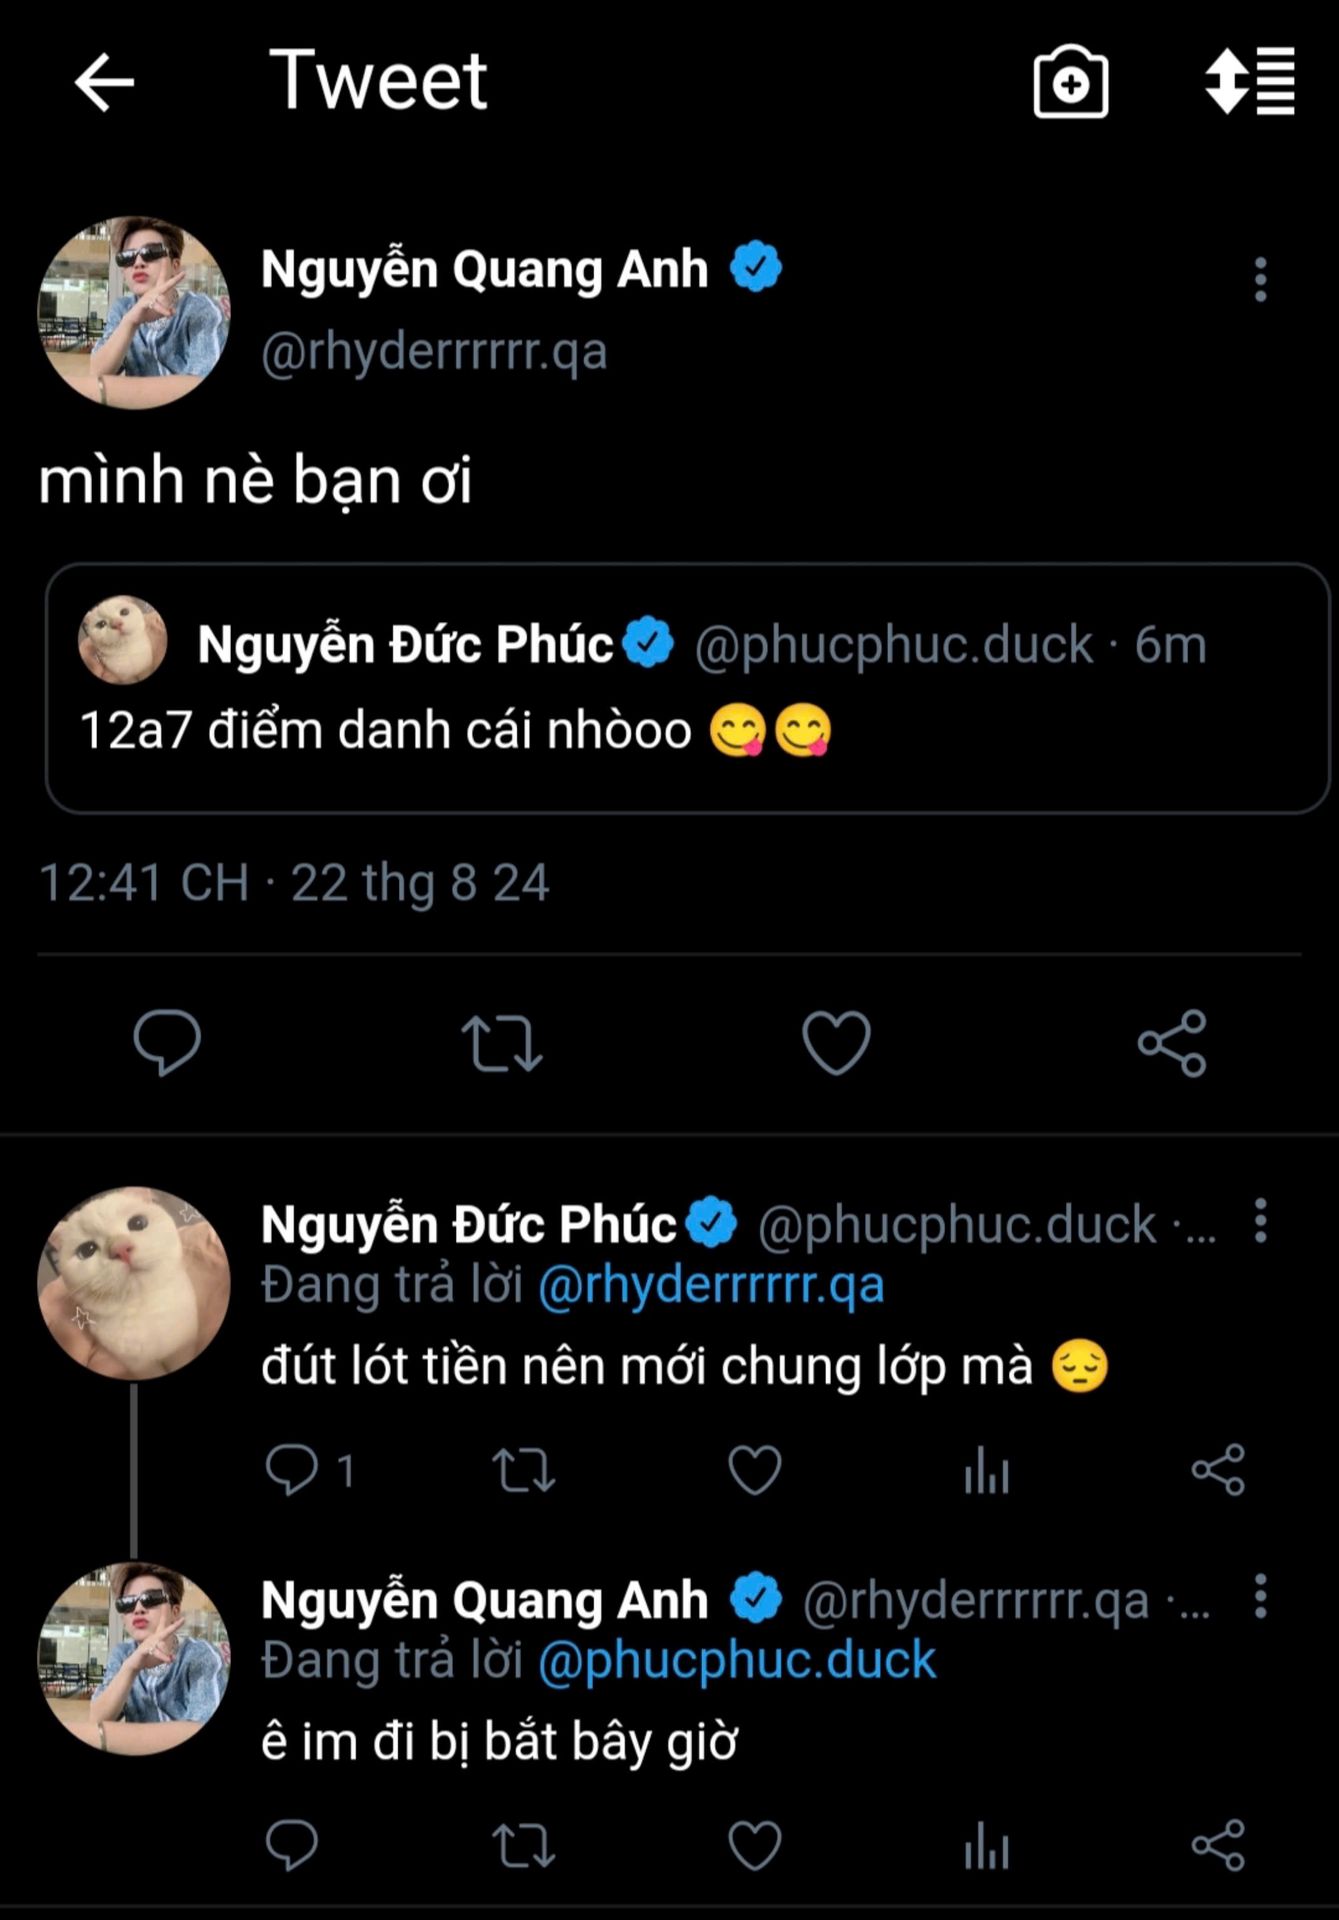The height and width of the screenshot is (1920, 1339).
Task: Tap the sort replies icon
Action: tap(1250, 80)
